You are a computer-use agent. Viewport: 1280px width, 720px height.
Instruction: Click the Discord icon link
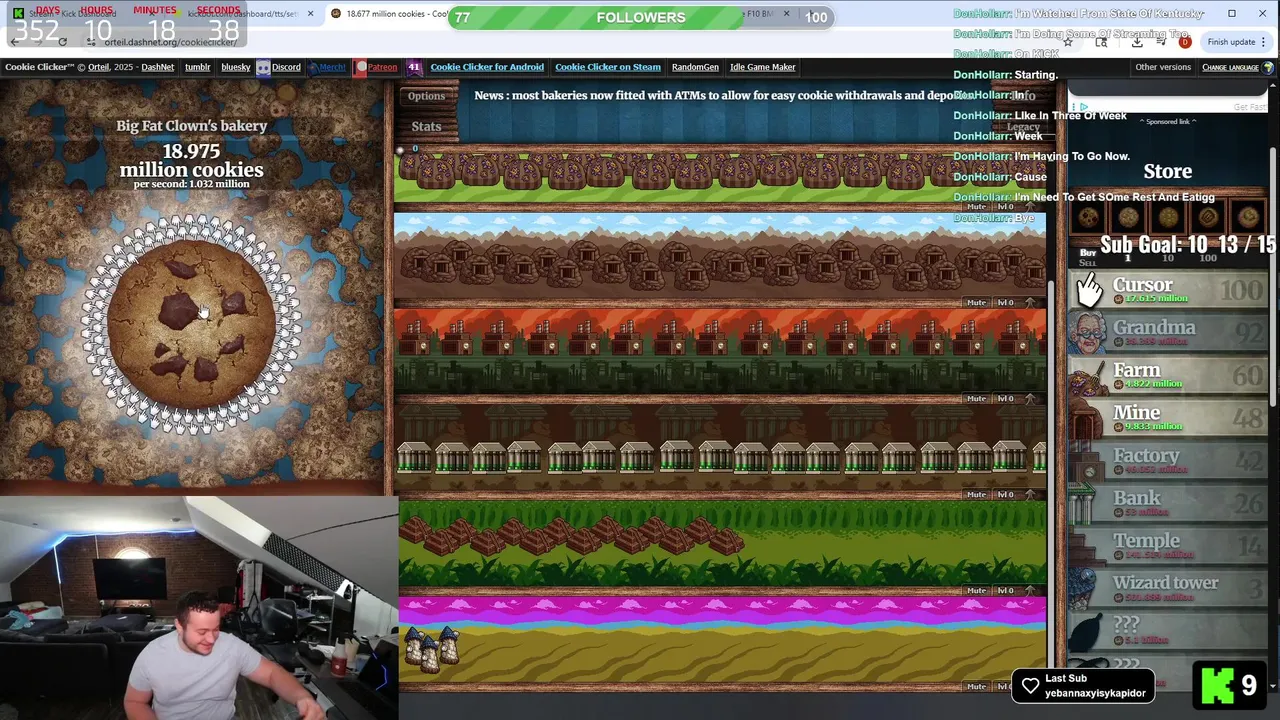[263, 67]
